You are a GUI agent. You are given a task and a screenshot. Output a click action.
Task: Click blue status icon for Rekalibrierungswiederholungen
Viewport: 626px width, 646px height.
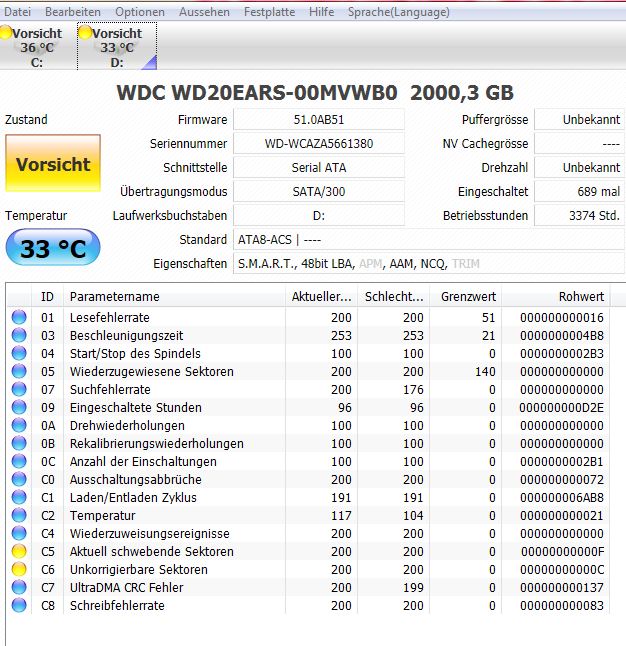click(19, 443)
